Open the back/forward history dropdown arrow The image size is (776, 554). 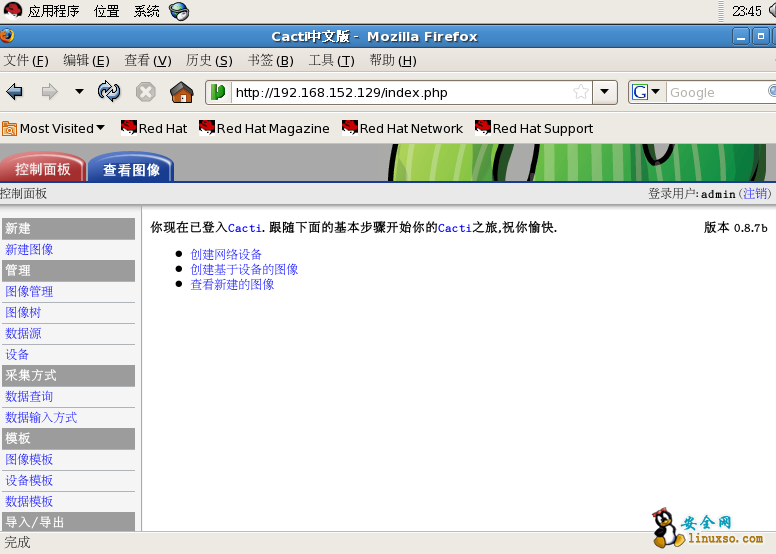coord(79,92)
